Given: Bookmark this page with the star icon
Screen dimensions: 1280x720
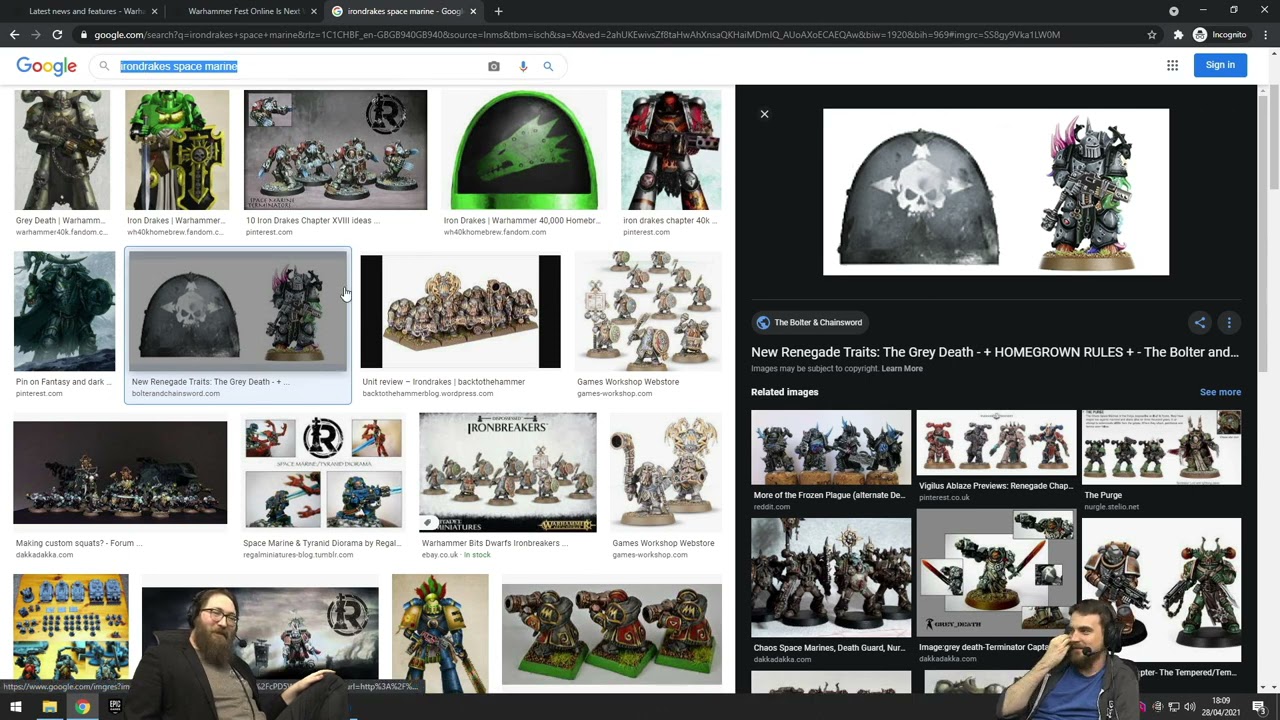Looking at the screenshot, I should pos(1152,35).
